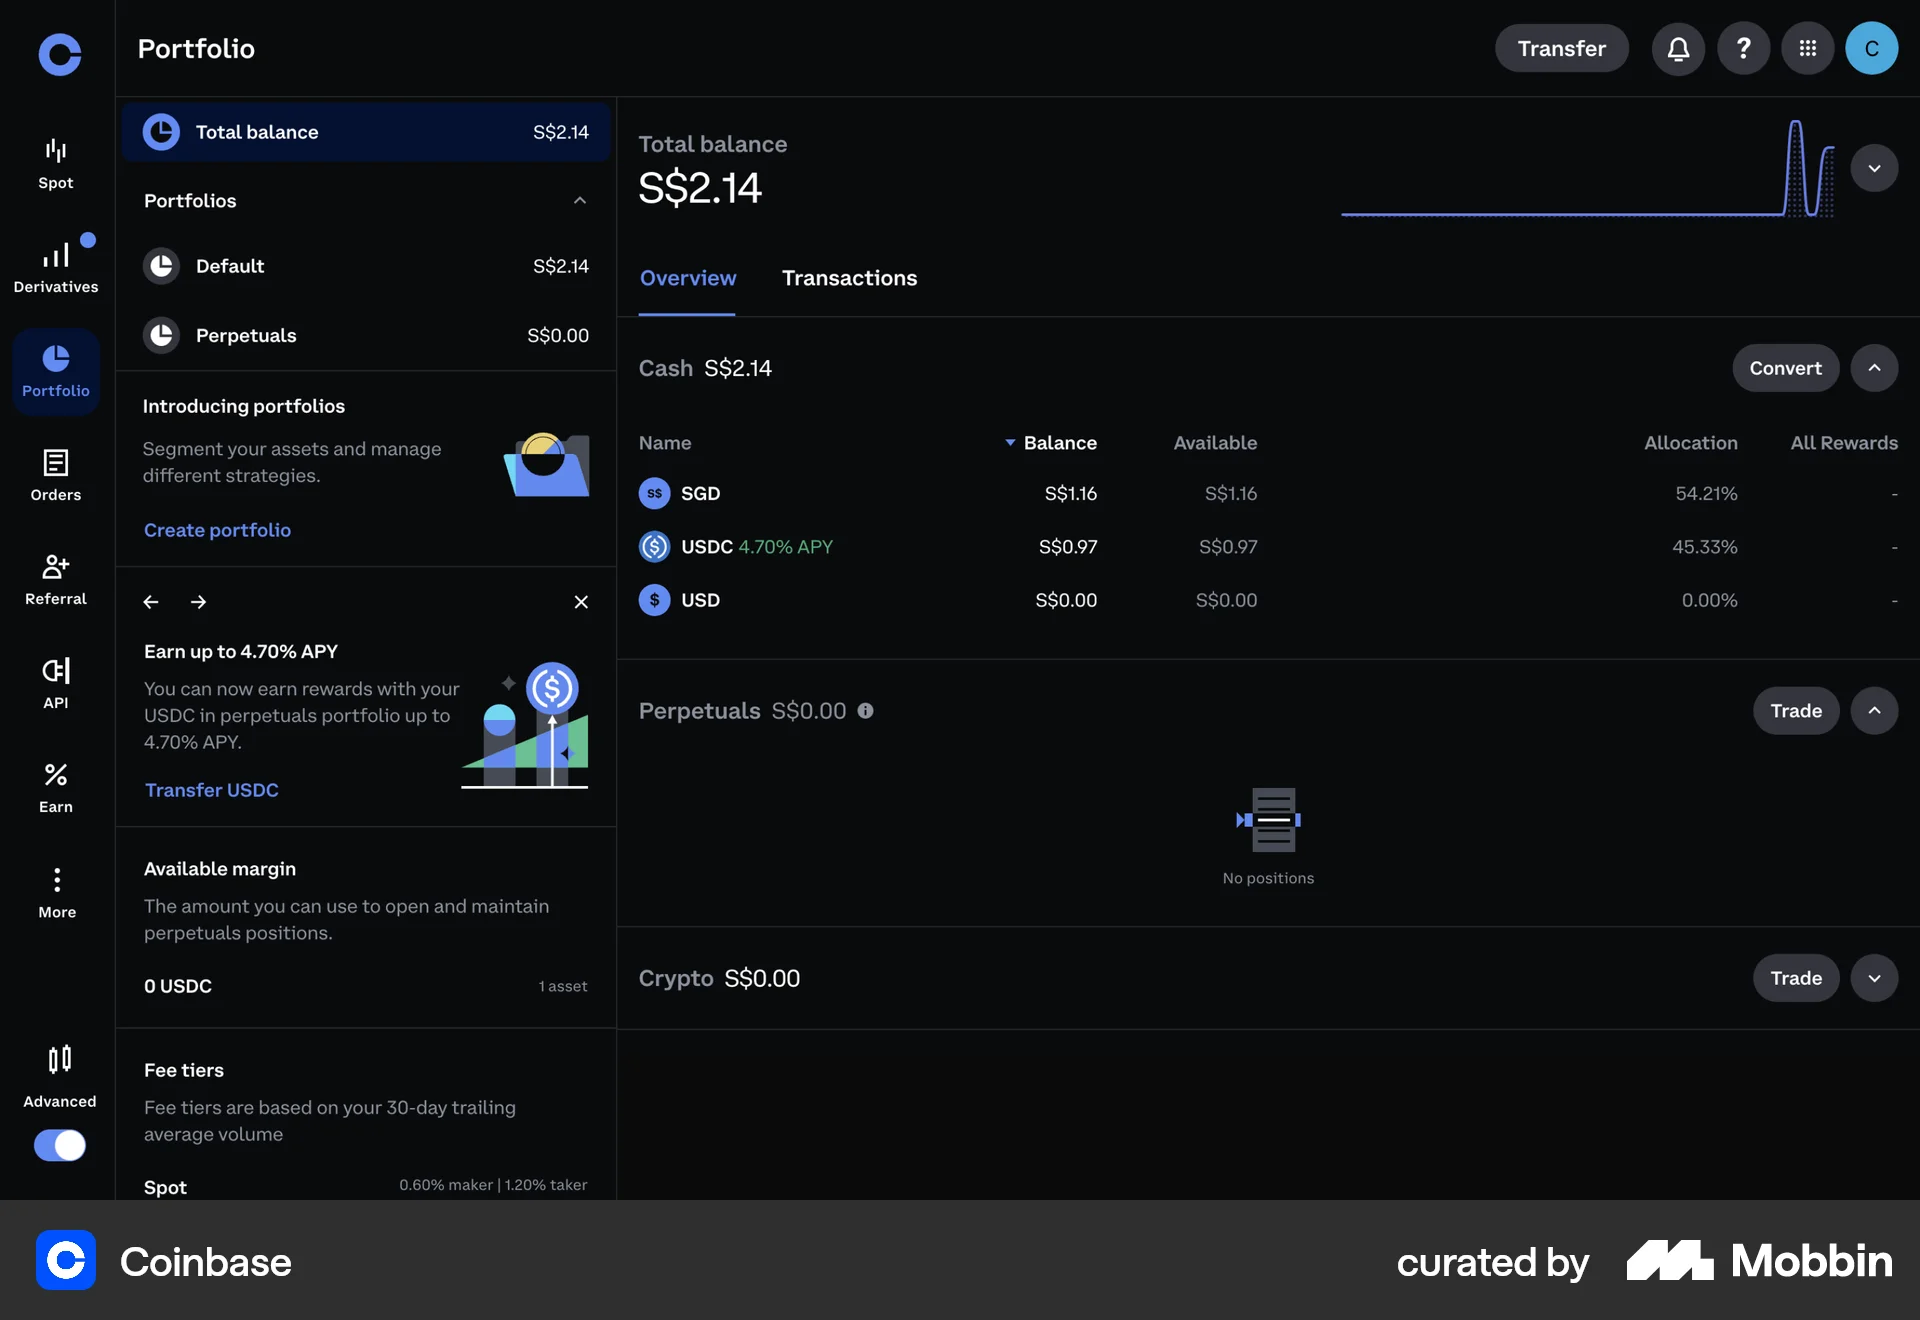Click the Create portfolio link
Image resolution: width=1920 pixels, height=1320 pixels.
tap(217, 530)
